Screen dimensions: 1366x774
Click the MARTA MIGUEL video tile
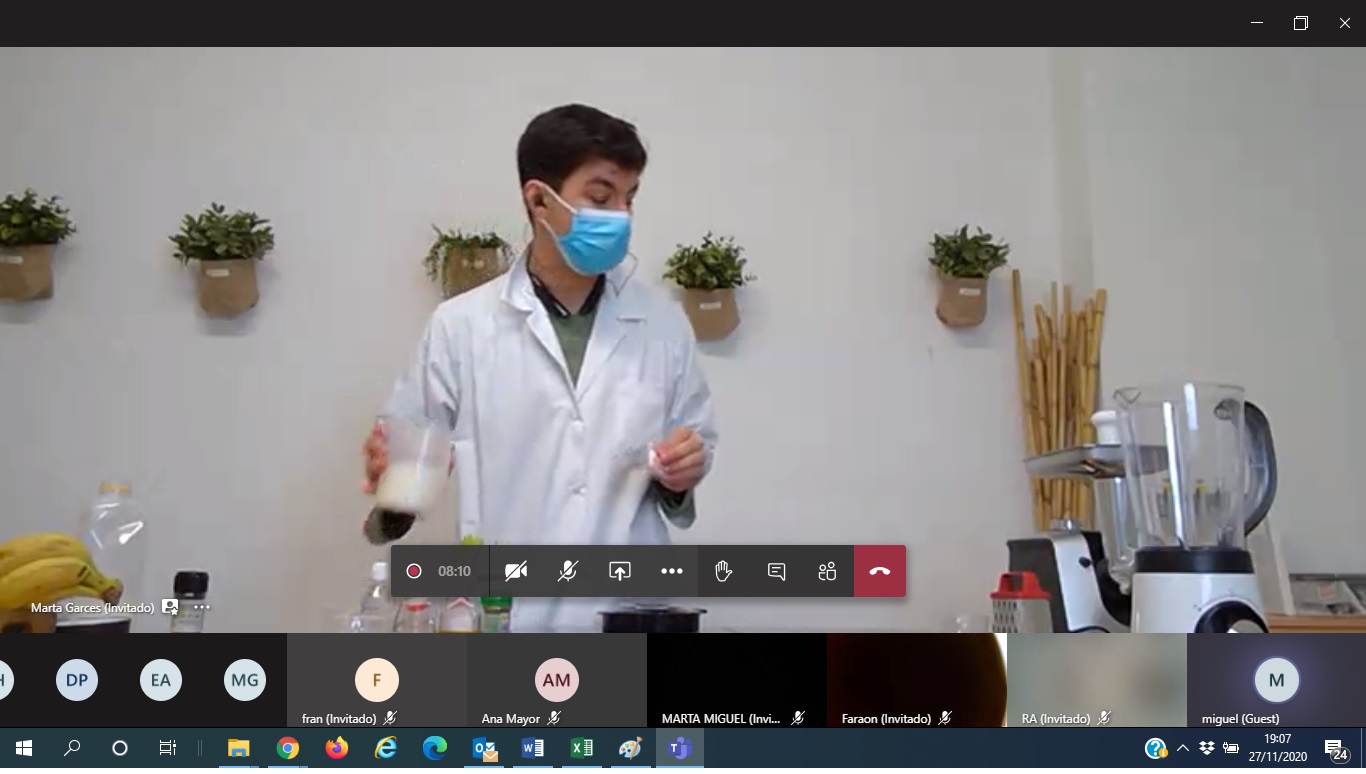coord(736,680)
